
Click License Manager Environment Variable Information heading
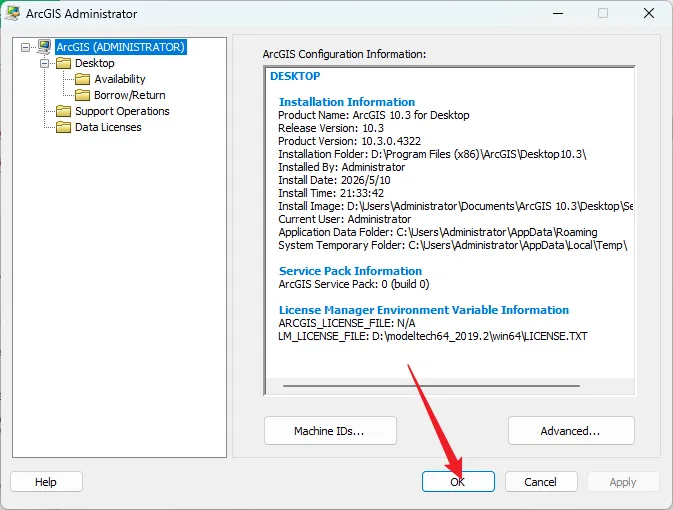pos(424,310)
